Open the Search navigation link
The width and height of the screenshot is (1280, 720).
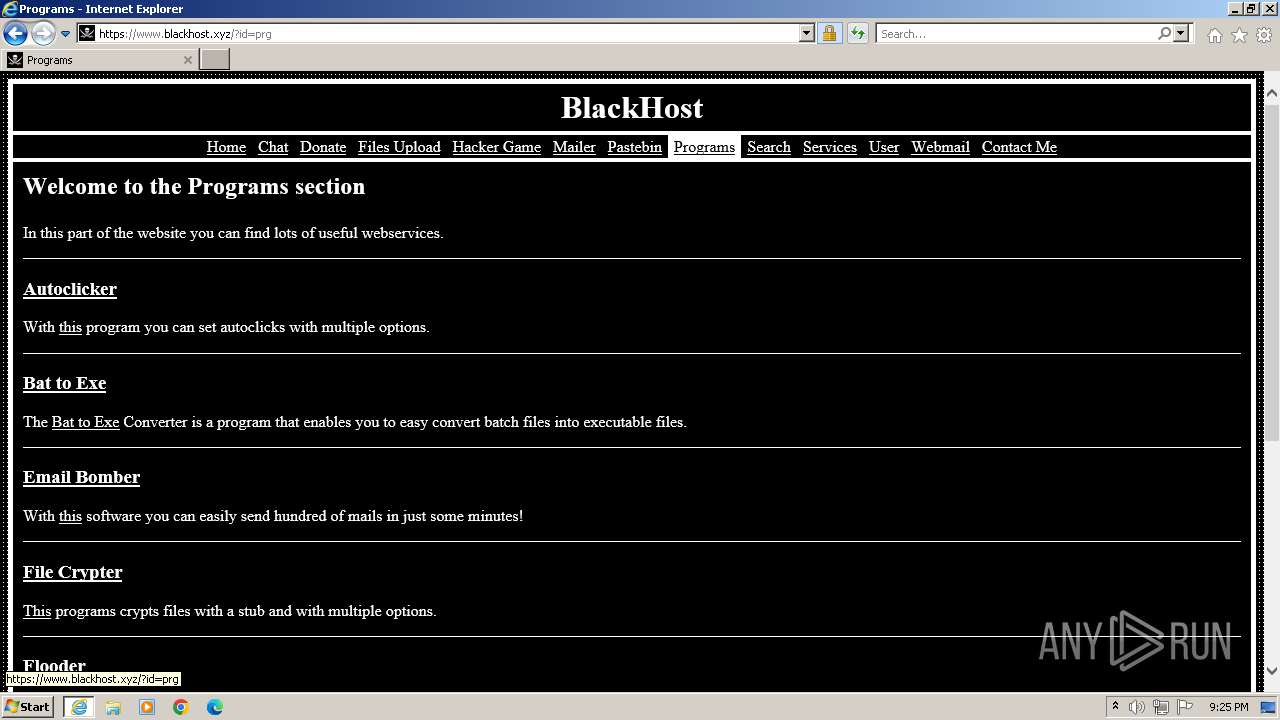click(x=769, y=147)
